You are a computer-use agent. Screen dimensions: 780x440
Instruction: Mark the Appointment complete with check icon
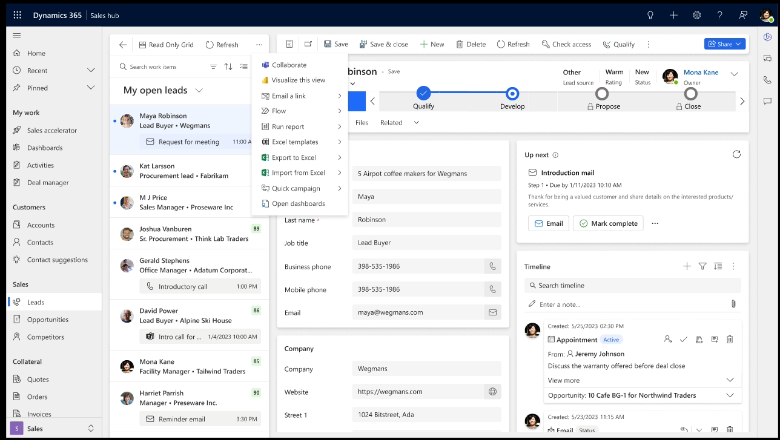pyautogui.click(x=683, y=340)
